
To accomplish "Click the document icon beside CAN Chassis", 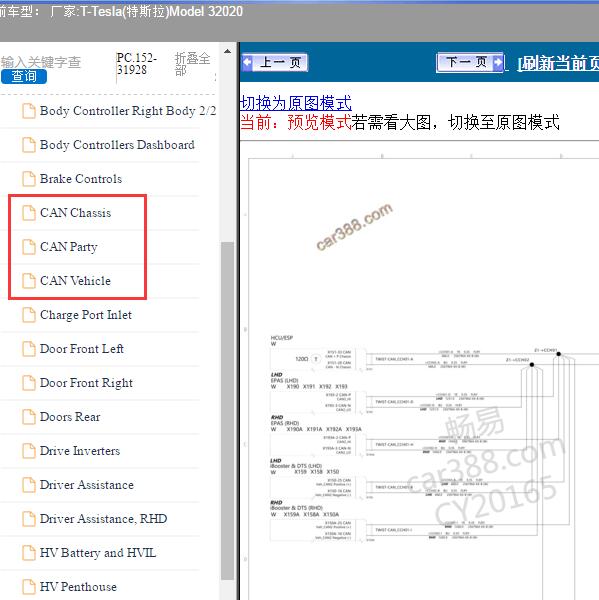I will pos(29,213).
